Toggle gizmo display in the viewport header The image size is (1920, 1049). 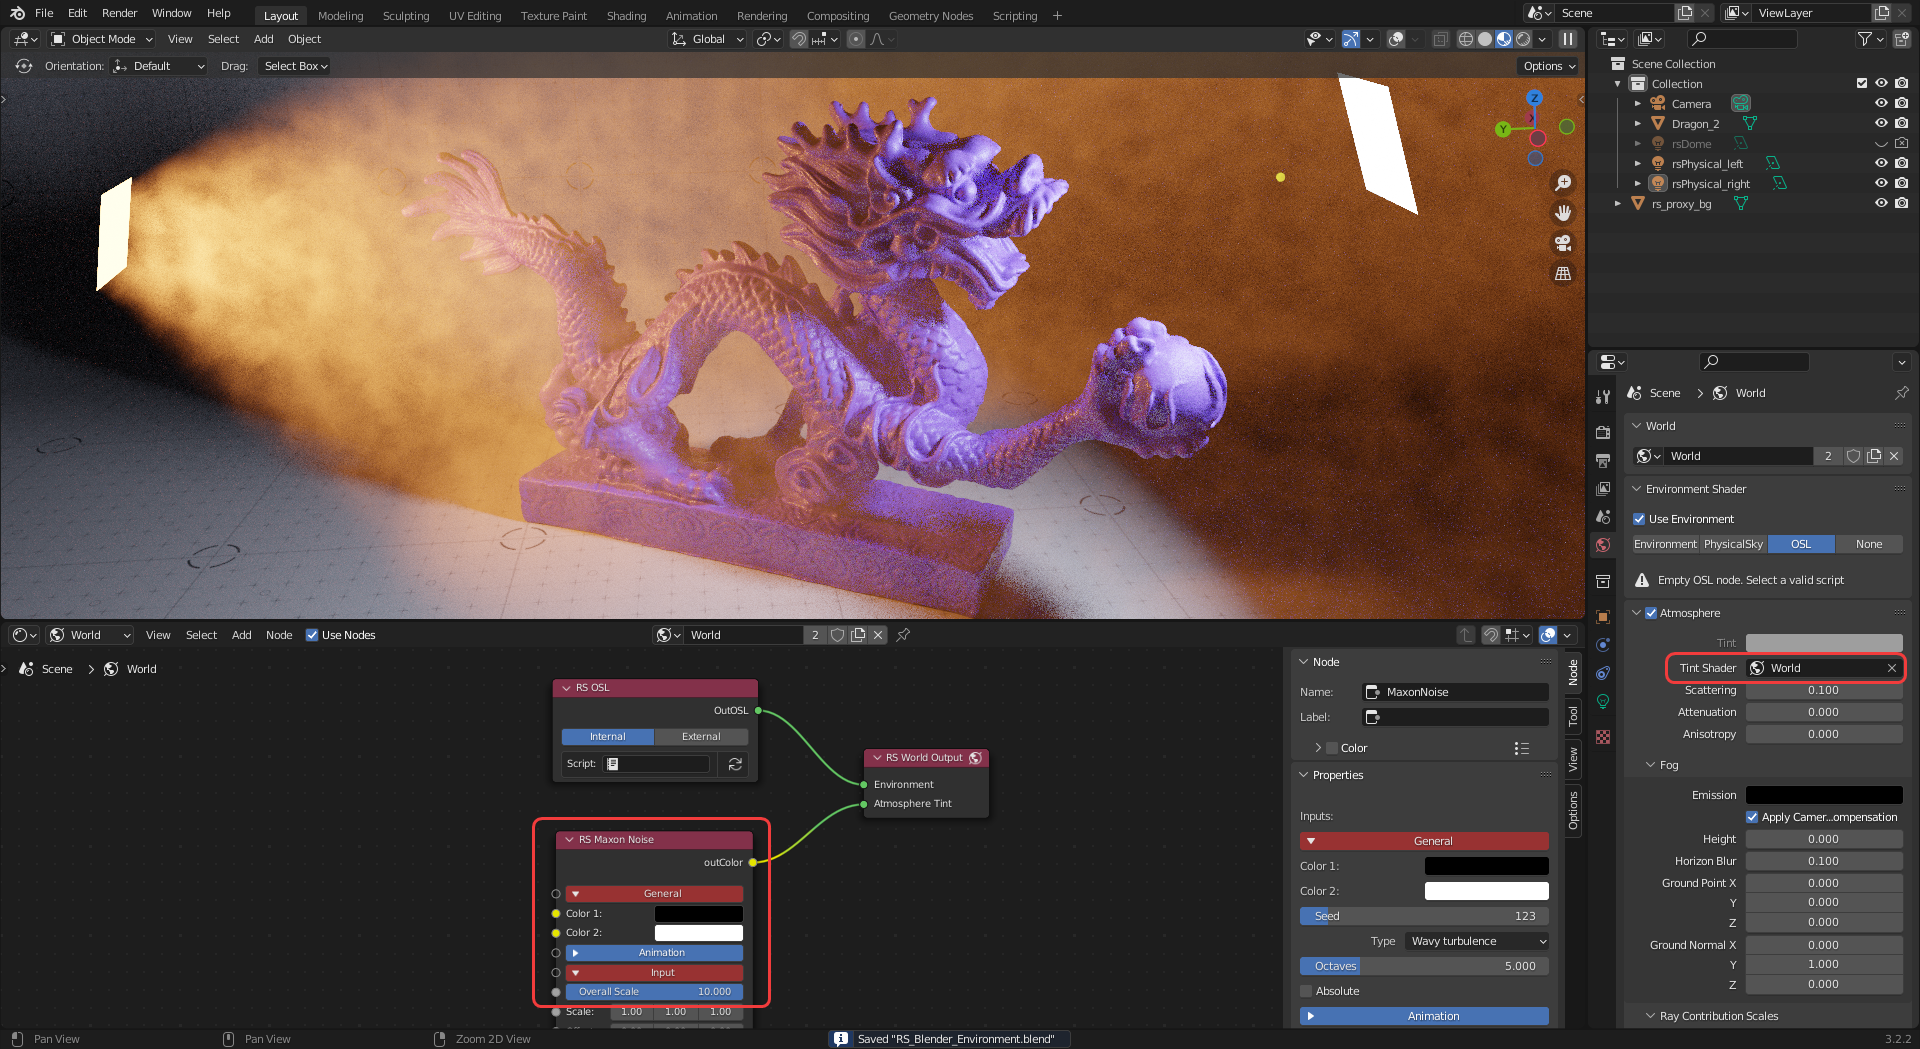(1351, 39)
